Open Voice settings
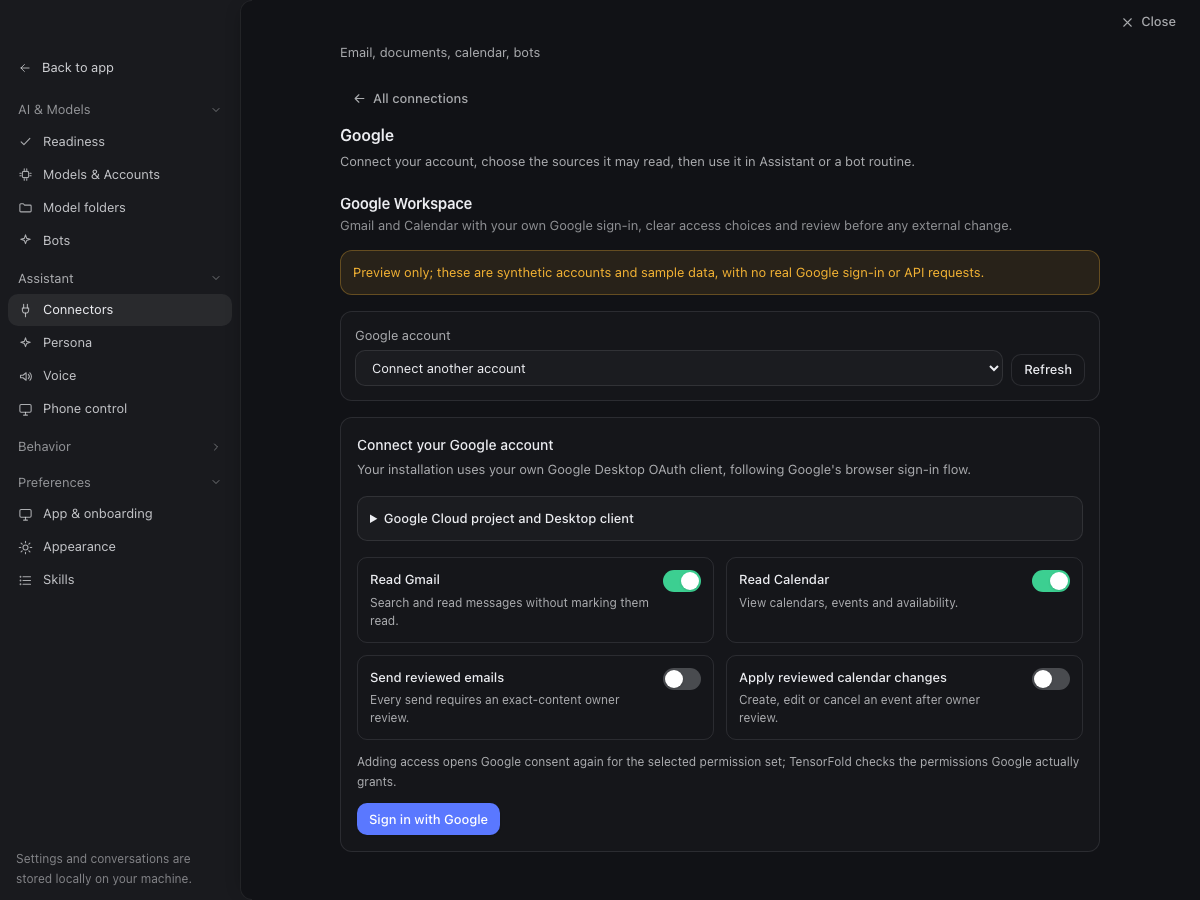 coord(120,376)
